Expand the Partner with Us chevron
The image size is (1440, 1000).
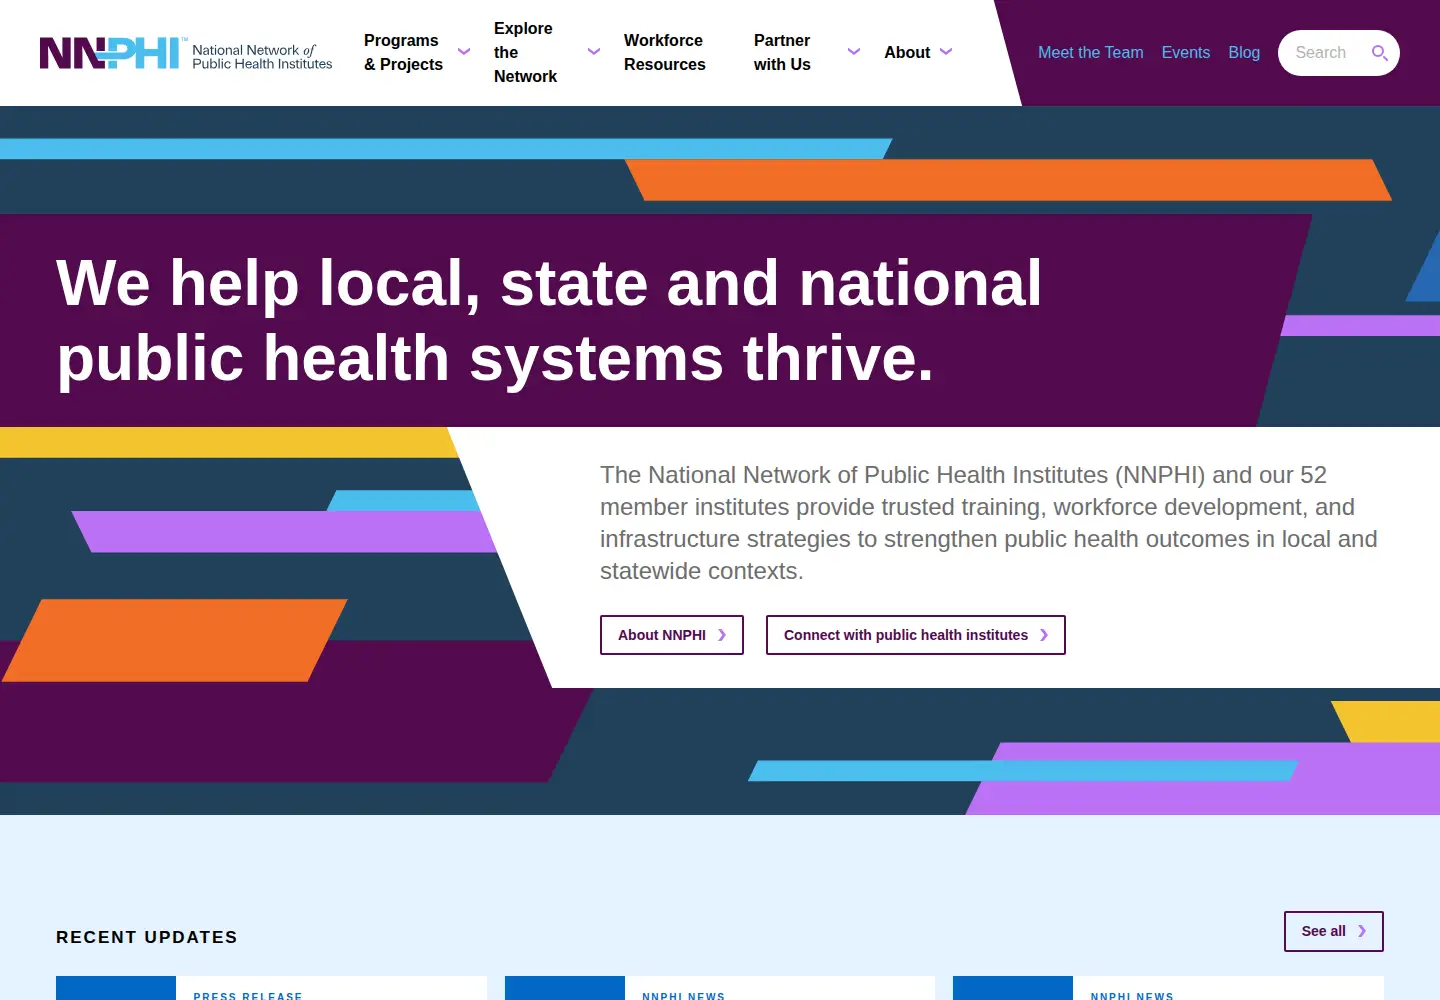(854, 52)
